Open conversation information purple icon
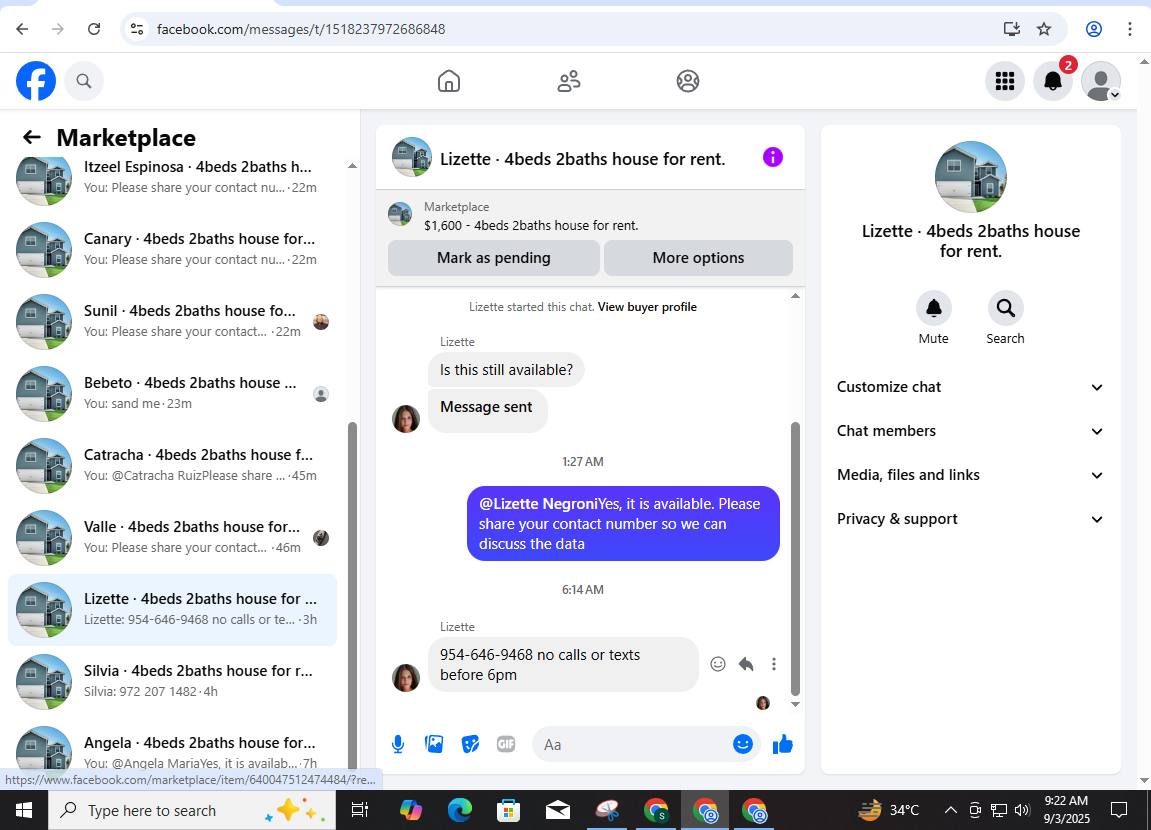The image size is (1151, 830). (x=772, y=157)
